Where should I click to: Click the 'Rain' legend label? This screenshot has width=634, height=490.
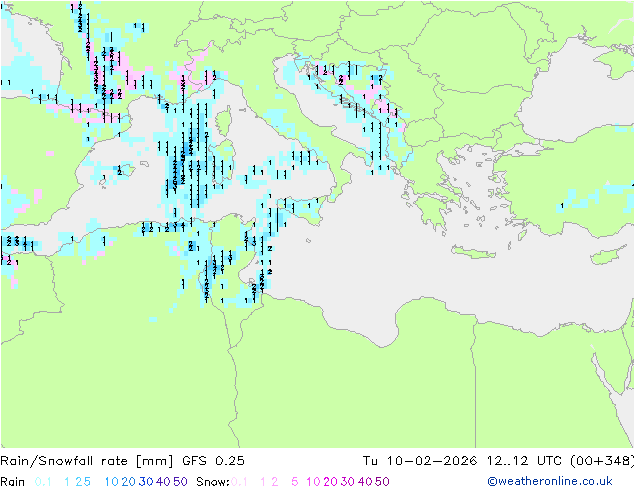pyautogui.click(x=13, y=482)
